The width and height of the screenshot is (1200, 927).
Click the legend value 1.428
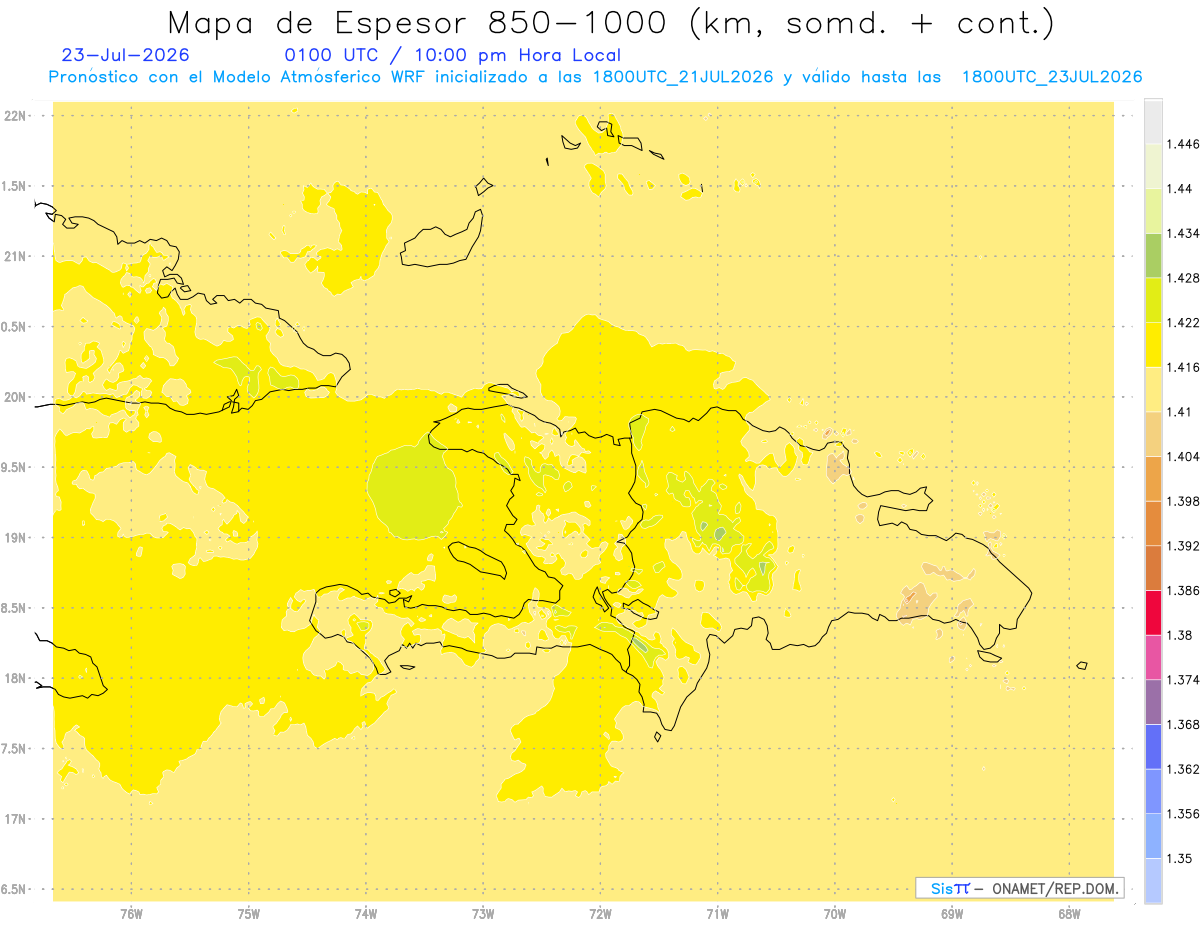(x=1185, y=278)
